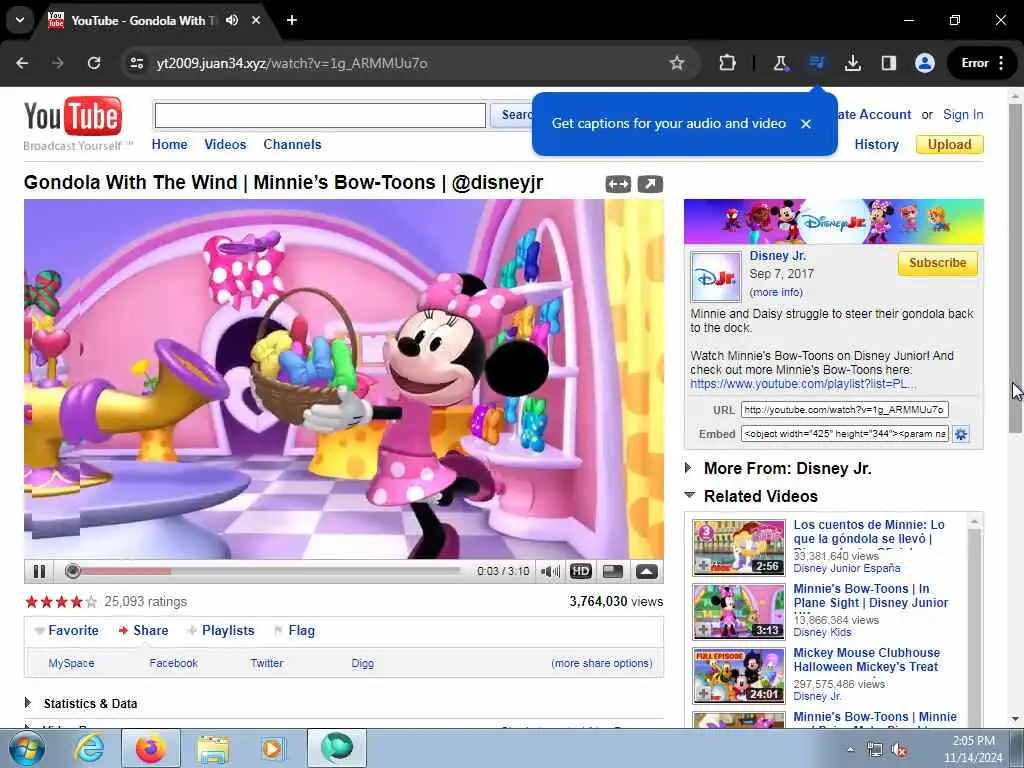Viewport: 1024px width, 768px height.
Task: Select the Embed code text field
Action: pyautogui.click(x=844, y=434)
